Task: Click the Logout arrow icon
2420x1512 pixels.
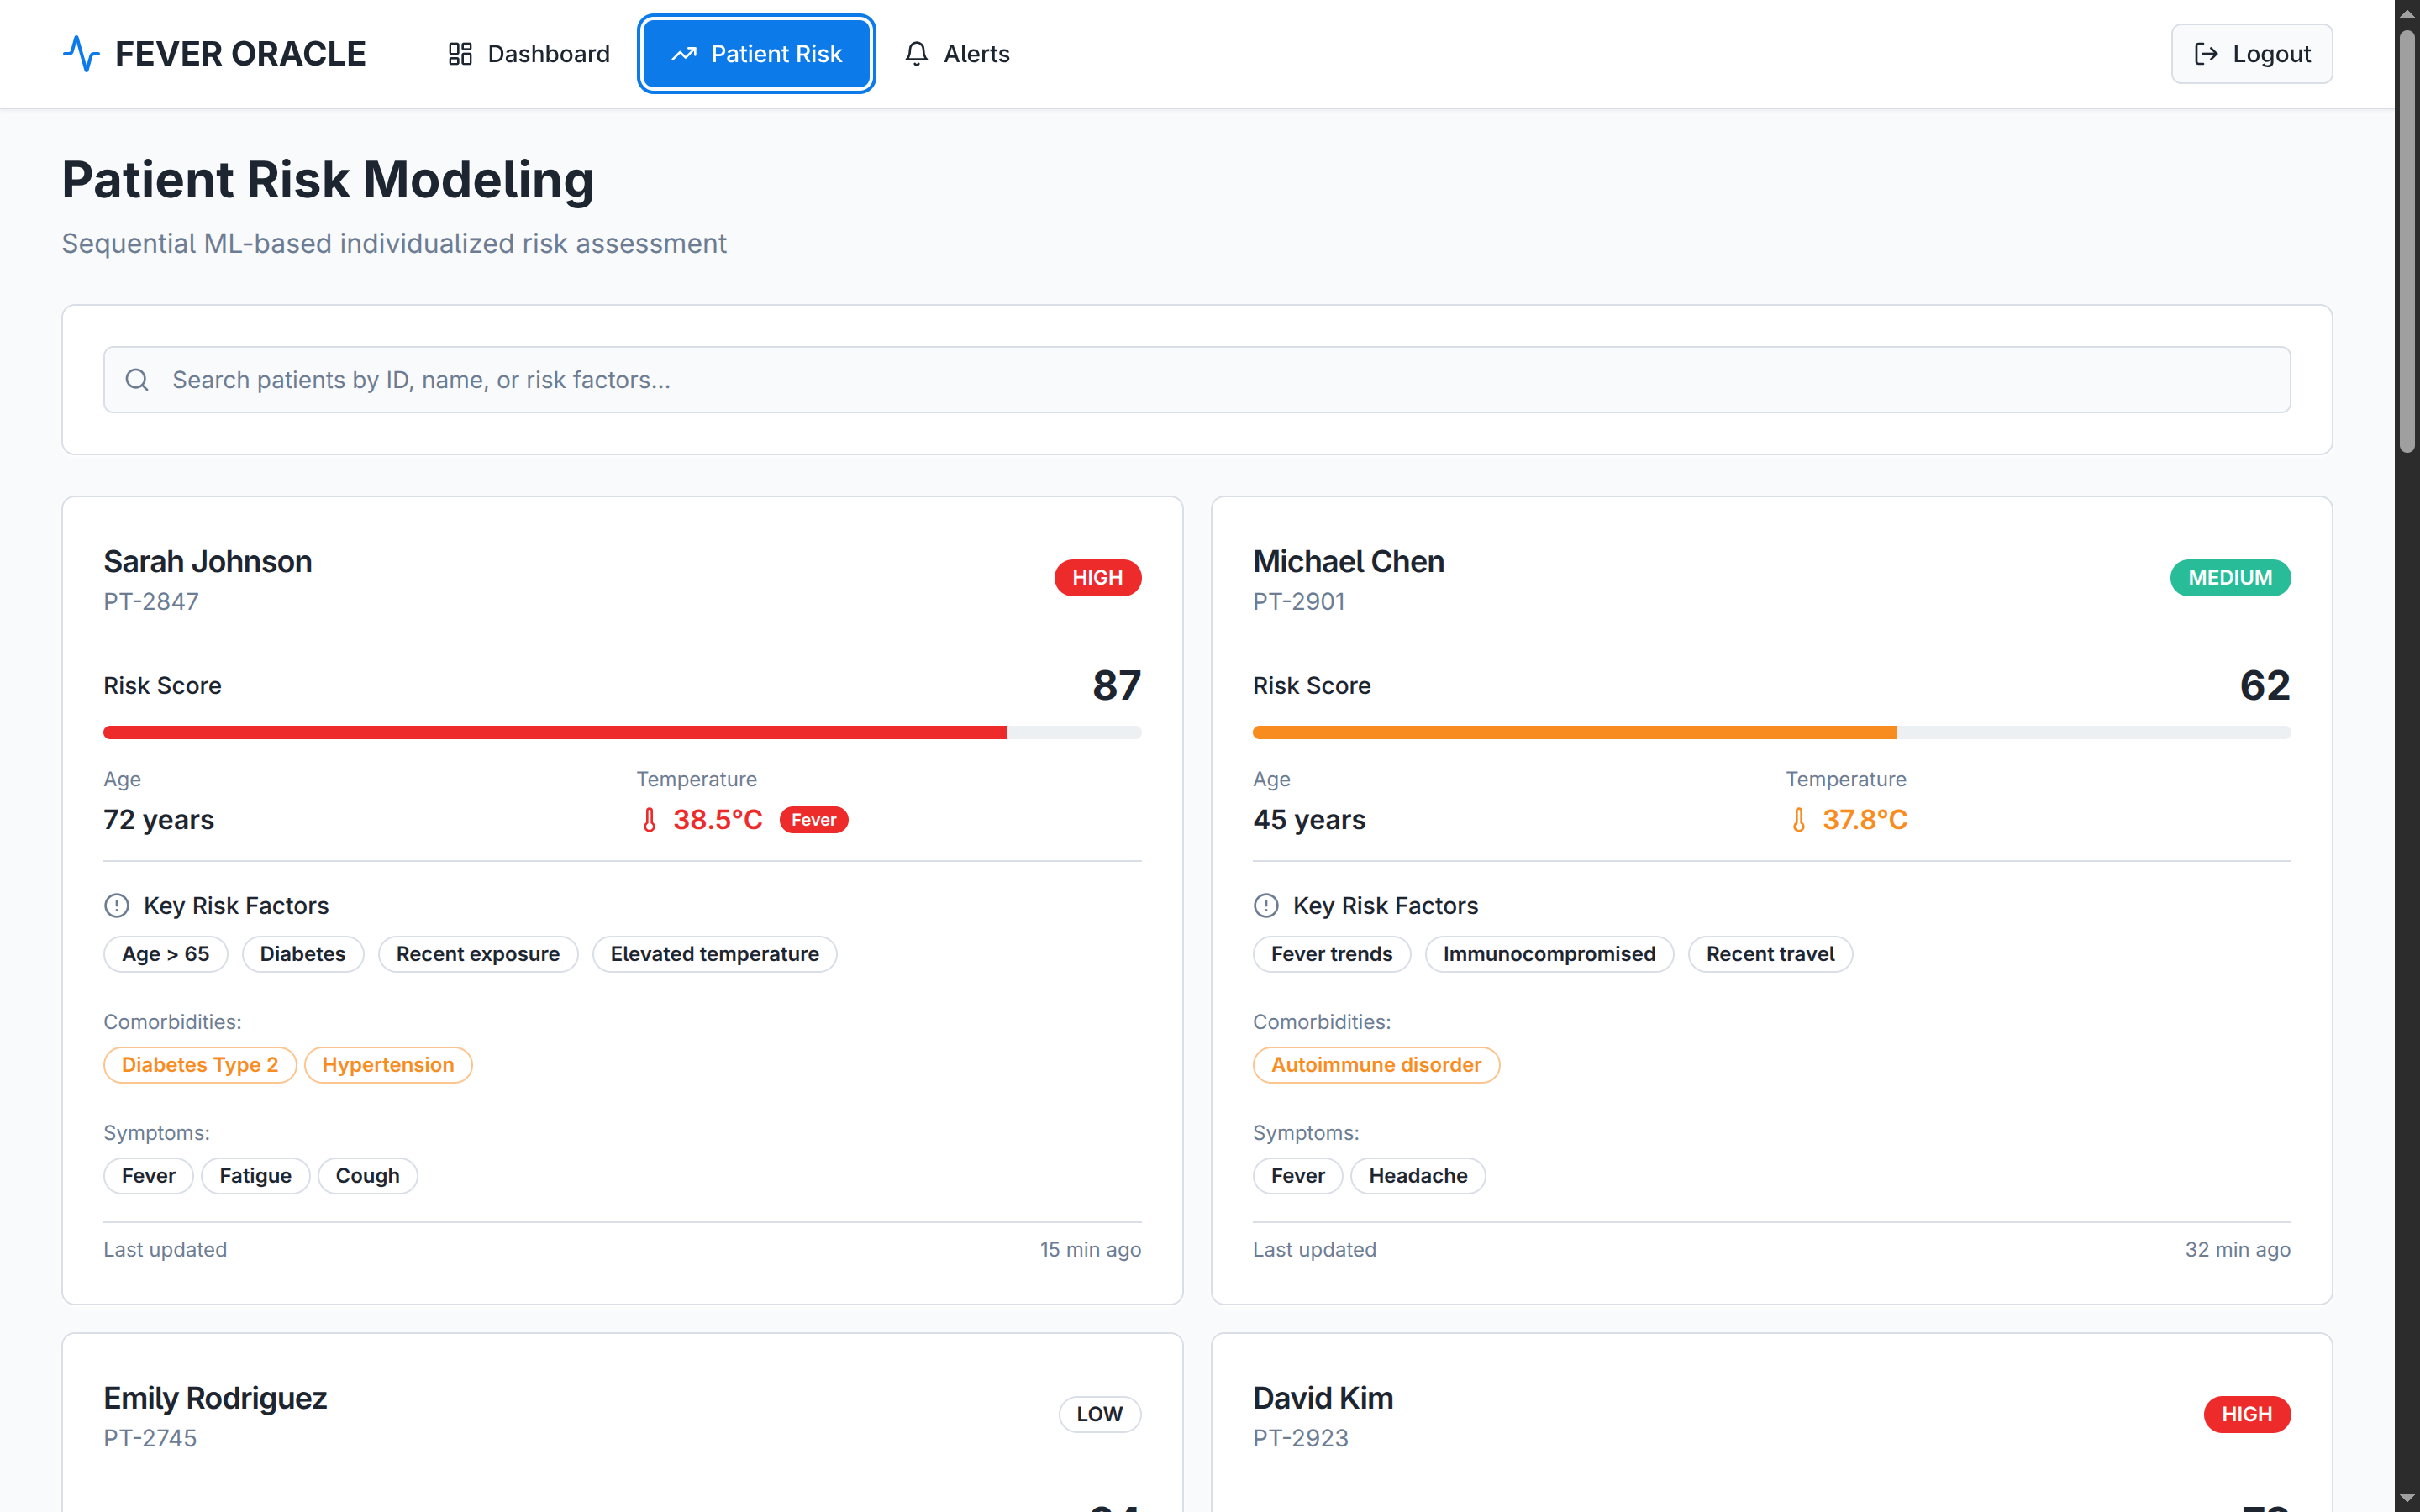Action: [2206, 54]
